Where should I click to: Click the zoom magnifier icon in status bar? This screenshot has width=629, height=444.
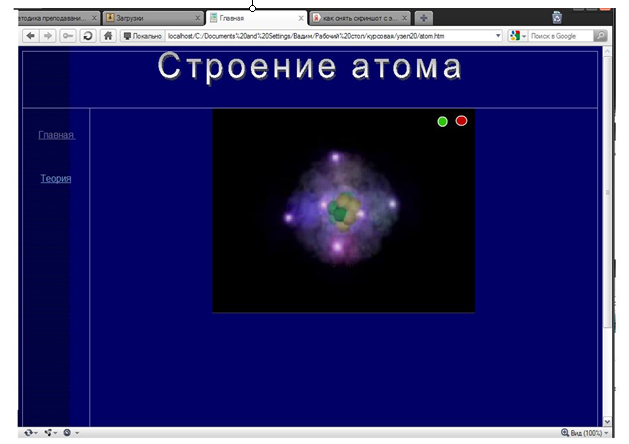565,433
